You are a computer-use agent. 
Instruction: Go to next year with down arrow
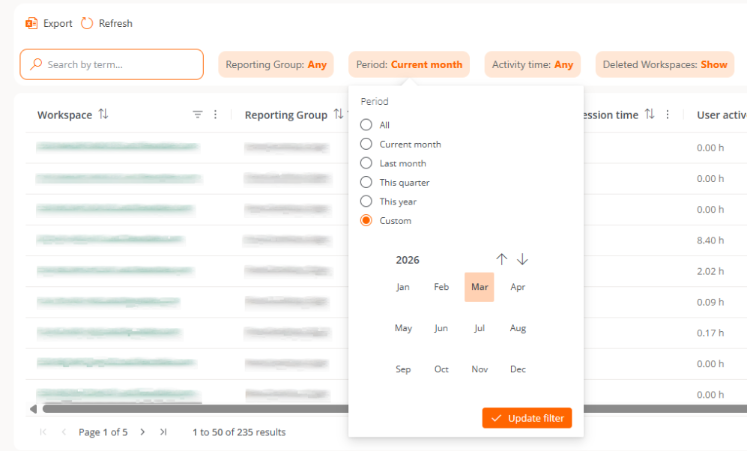522,259
